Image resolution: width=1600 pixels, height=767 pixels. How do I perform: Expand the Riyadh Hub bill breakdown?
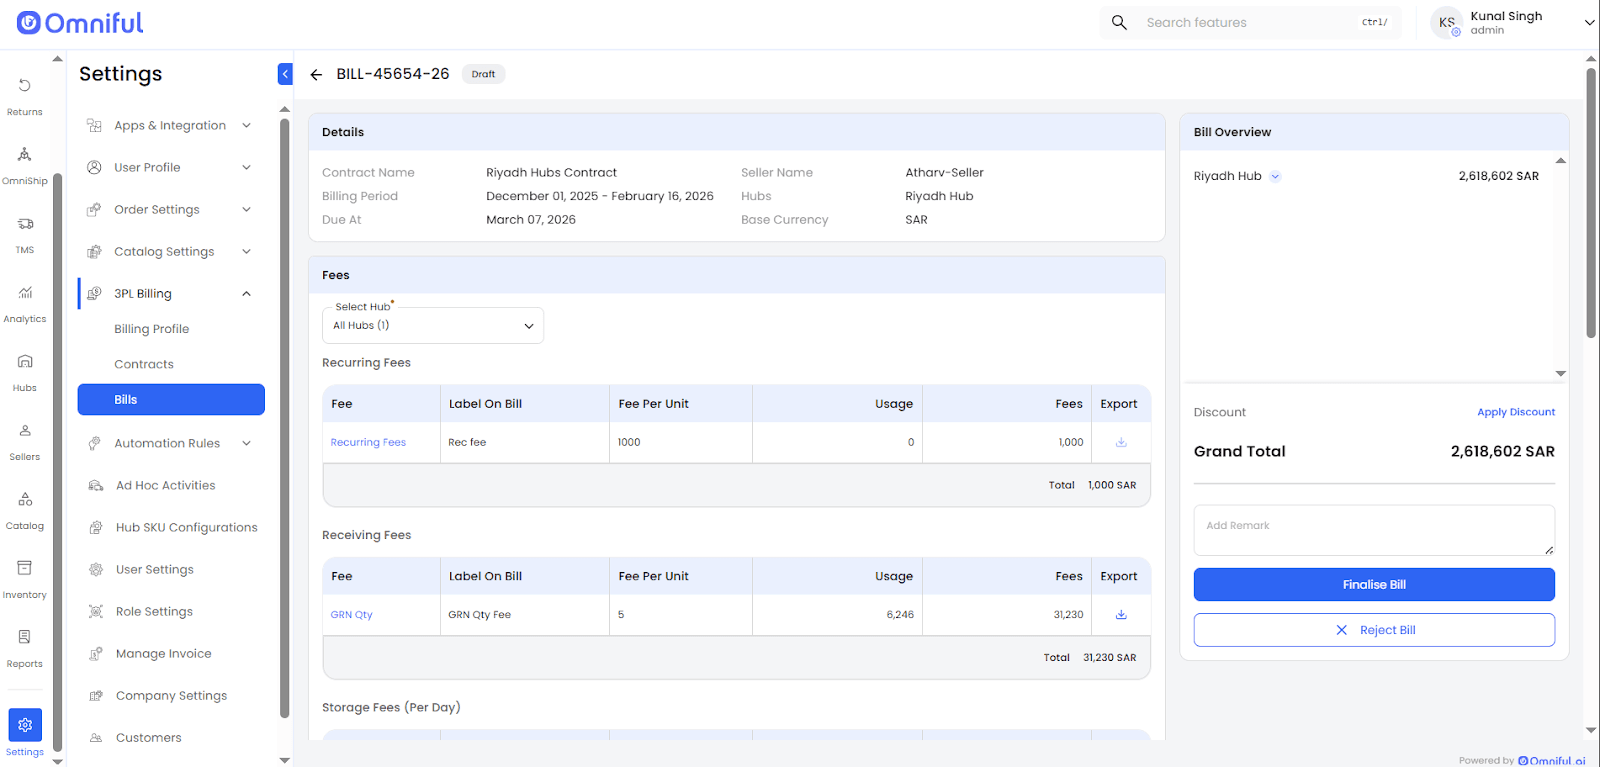coord(1275,177)
